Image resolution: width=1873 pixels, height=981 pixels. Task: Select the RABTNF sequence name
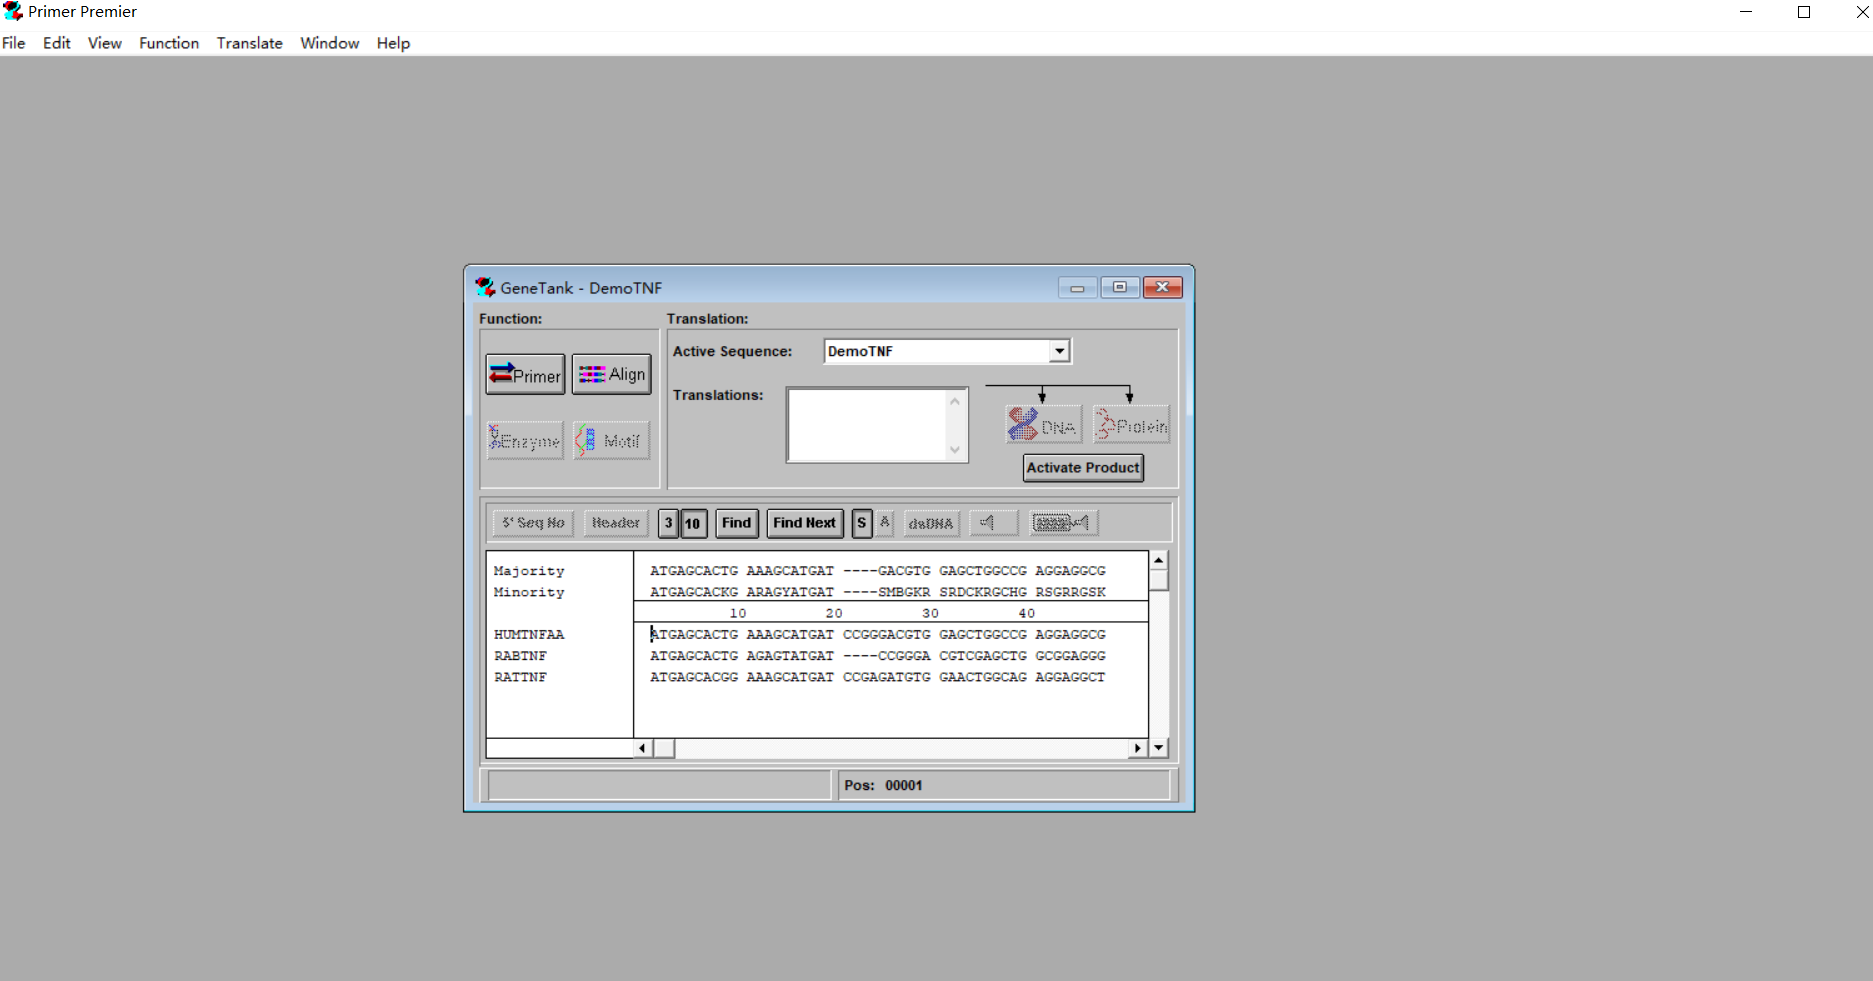pyautogui.click(x=521, y=656)
